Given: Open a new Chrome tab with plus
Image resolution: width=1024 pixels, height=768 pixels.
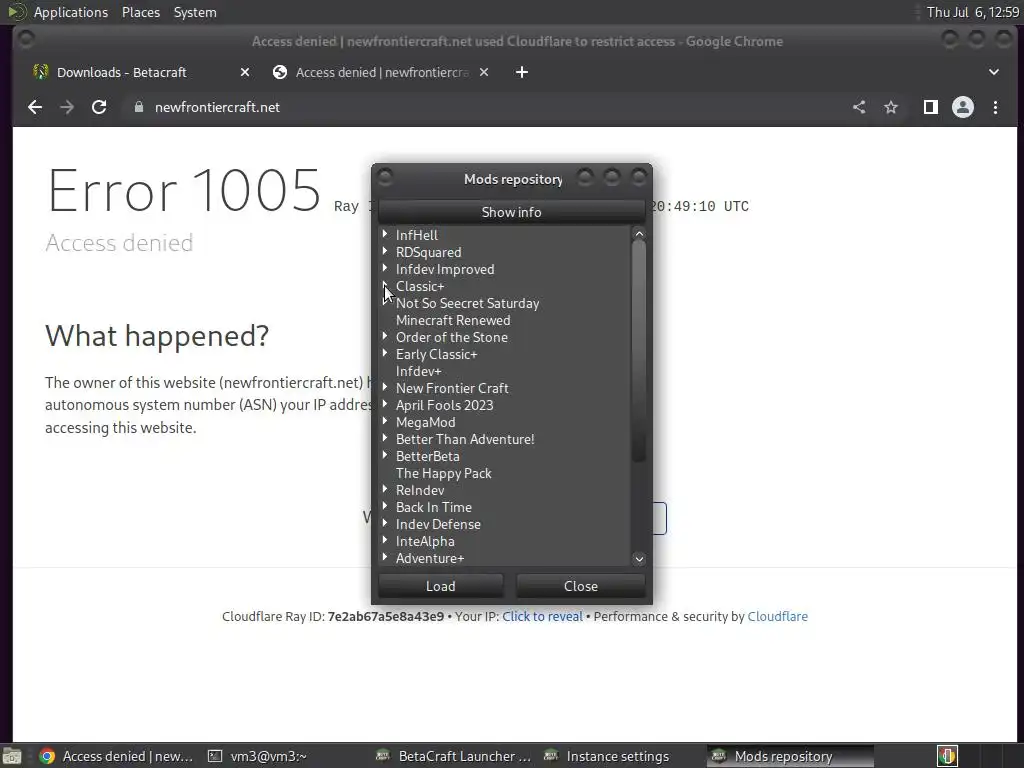Looking at the screenshot, I should [522, 72].
